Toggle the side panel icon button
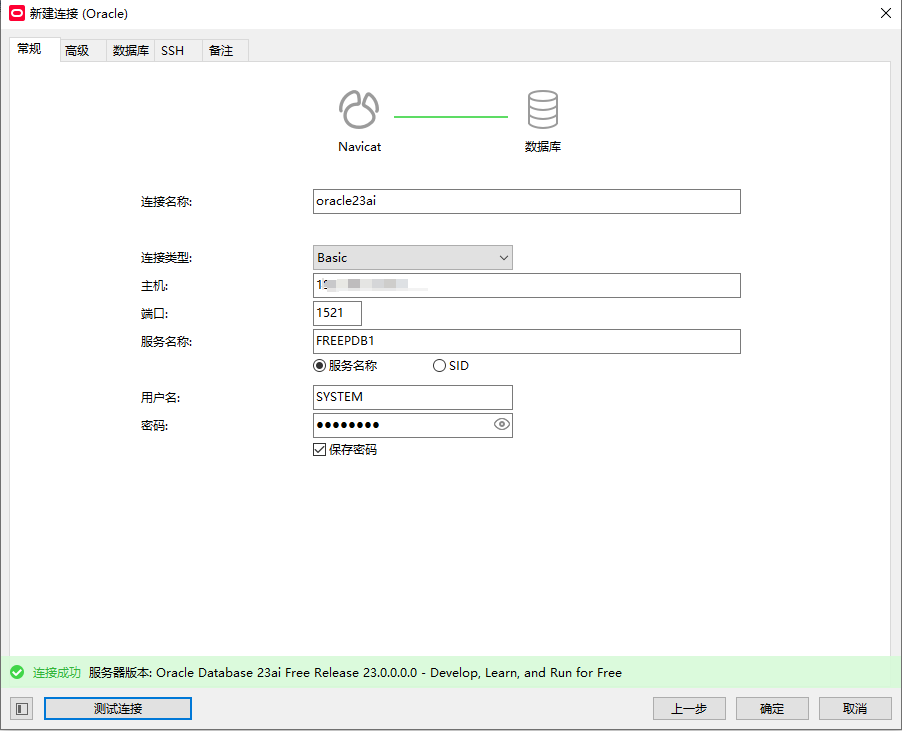902x731 pixels. point(22,709)
